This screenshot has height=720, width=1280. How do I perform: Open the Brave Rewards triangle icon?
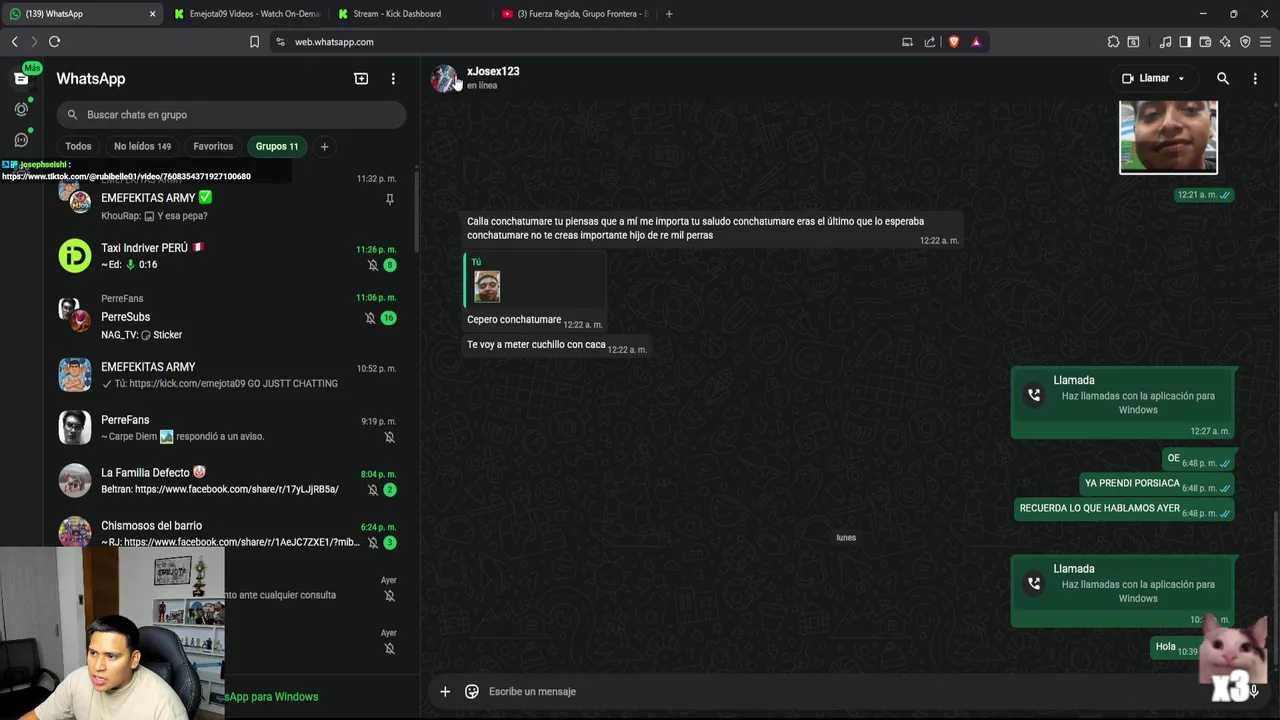coord(976,42)
